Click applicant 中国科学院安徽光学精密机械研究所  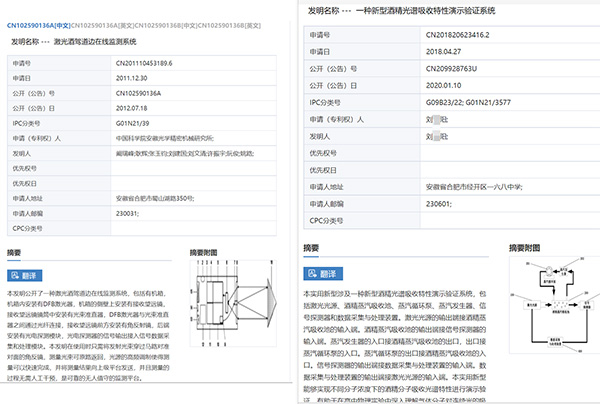pyautogui.click(x=165, y=138)
